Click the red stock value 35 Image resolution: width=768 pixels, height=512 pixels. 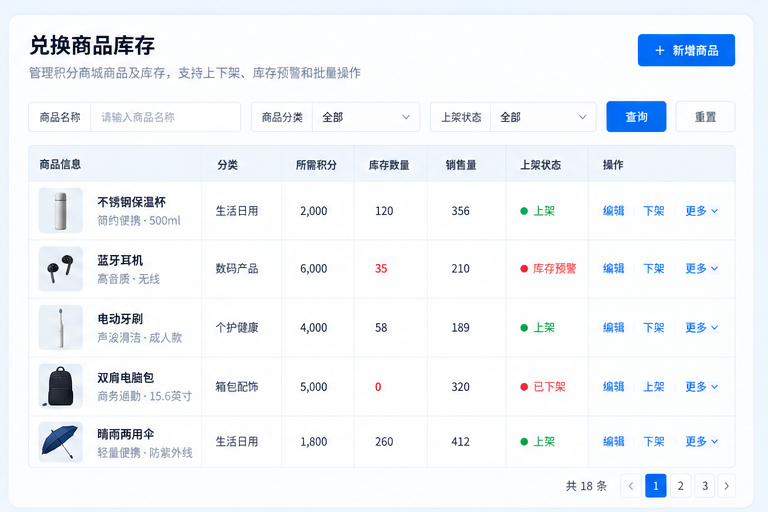point(381,268)
